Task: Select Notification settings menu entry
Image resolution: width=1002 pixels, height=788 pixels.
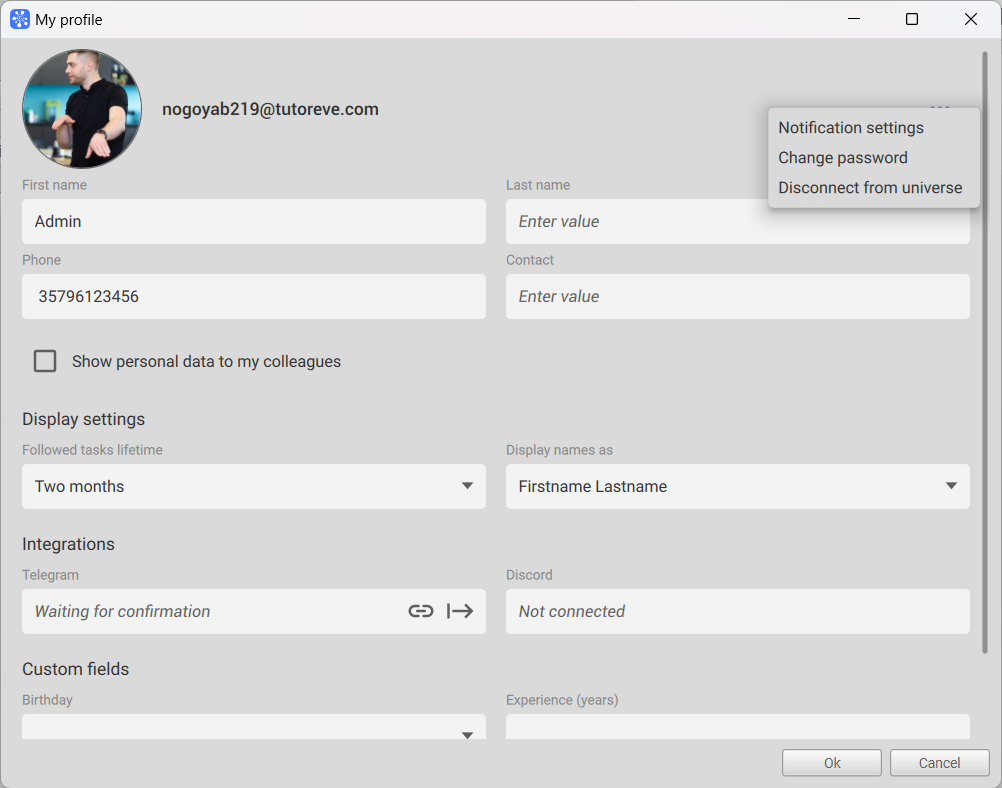Action: 851,128
